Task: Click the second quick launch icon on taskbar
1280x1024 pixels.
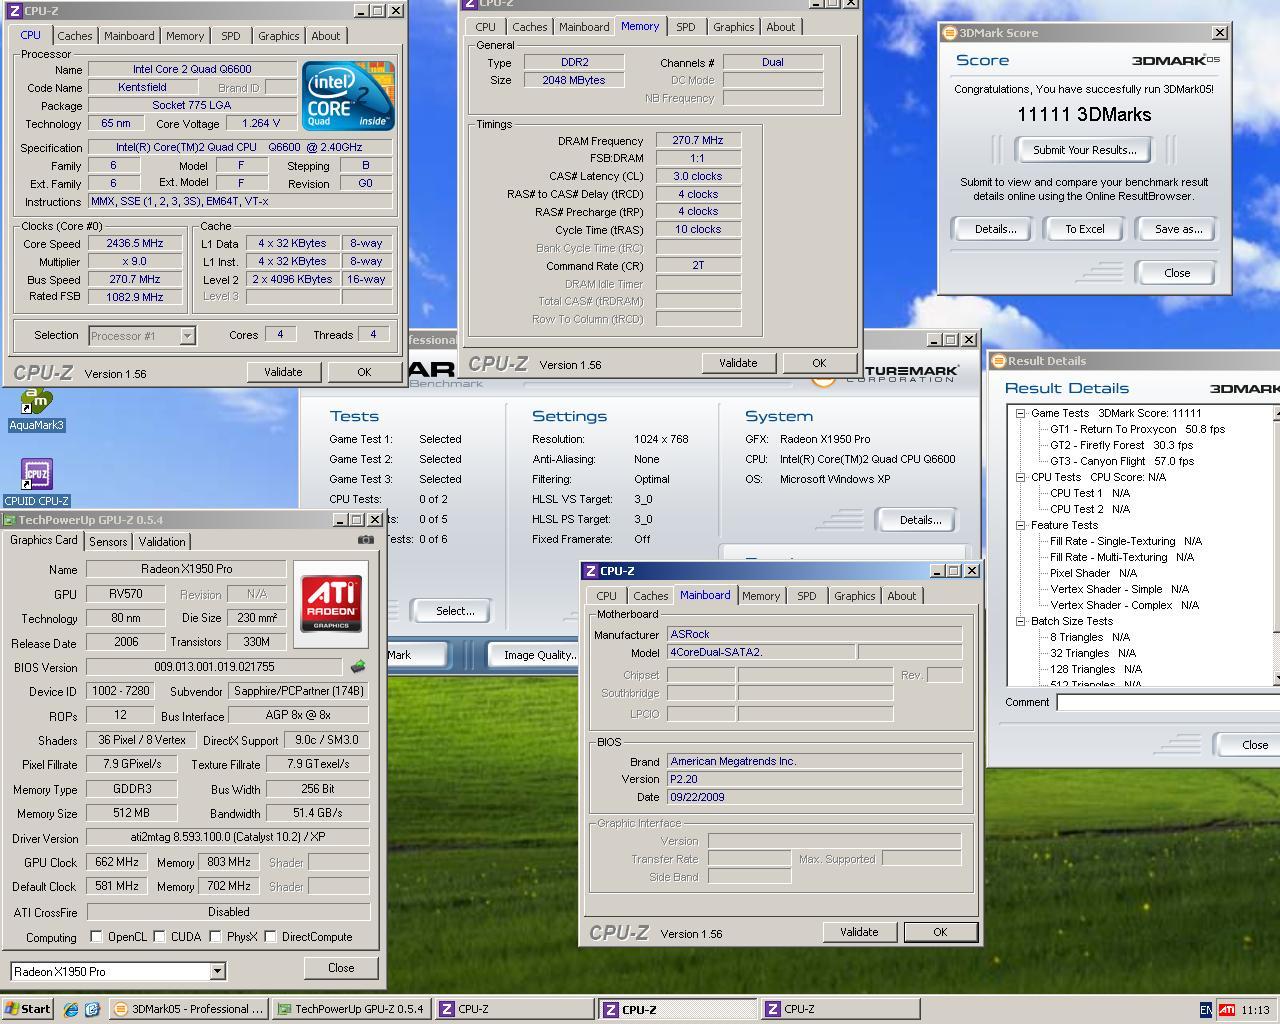Action: click(92, 1010)
